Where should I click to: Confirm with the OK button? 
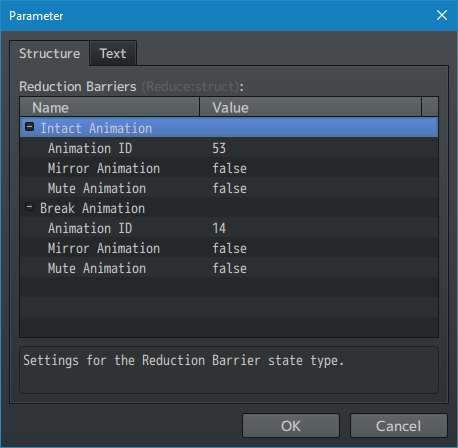(291, 426)
